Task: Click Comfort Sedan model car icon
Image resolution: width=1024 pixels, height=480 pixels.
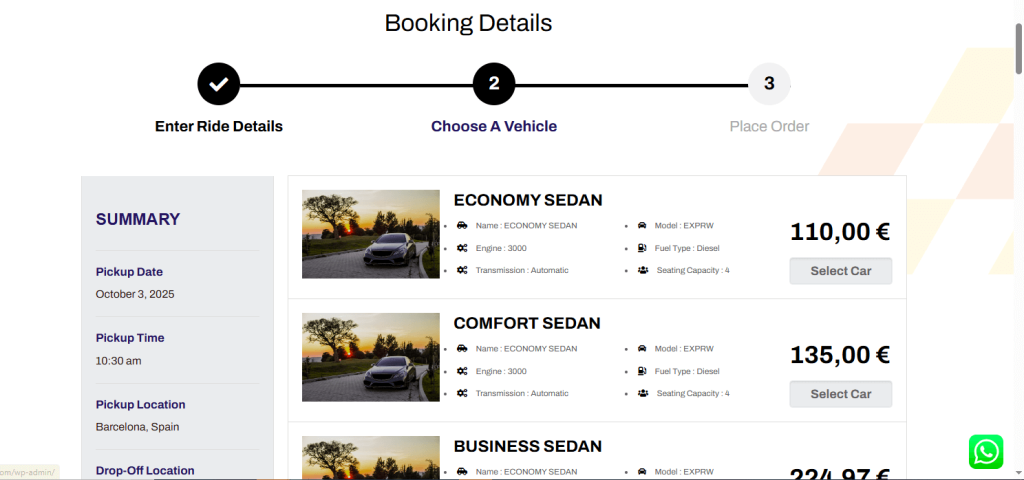Action: point(642,349)
